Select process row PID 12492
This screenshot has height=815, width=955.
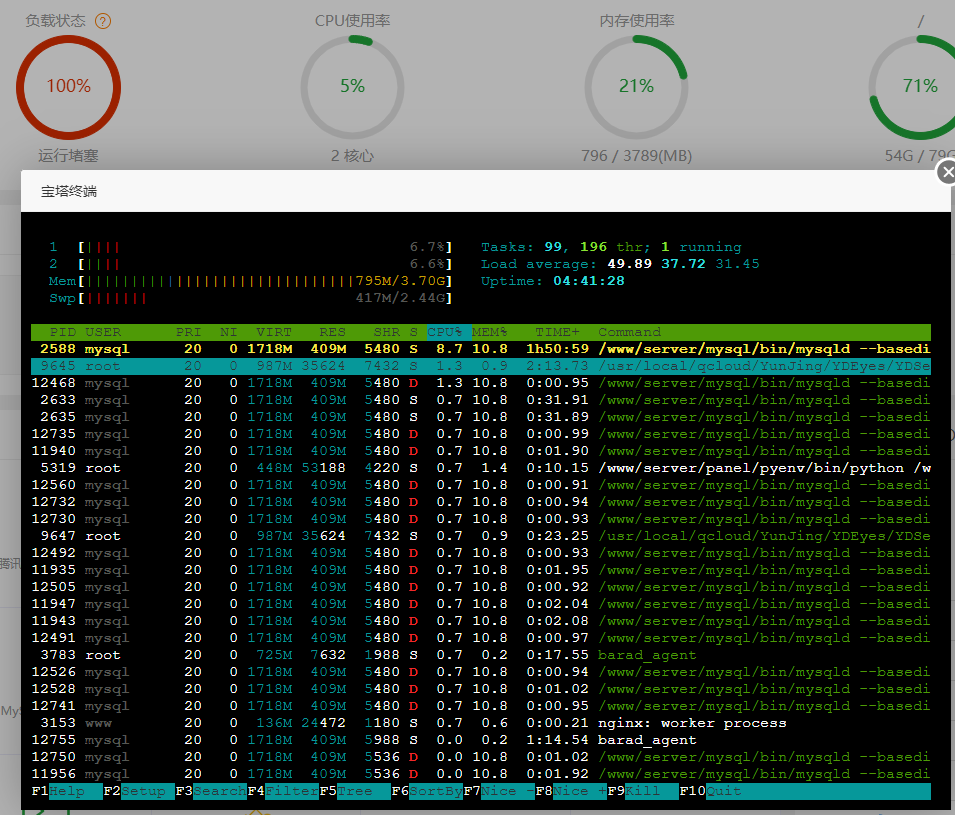[x=481, y=553]
